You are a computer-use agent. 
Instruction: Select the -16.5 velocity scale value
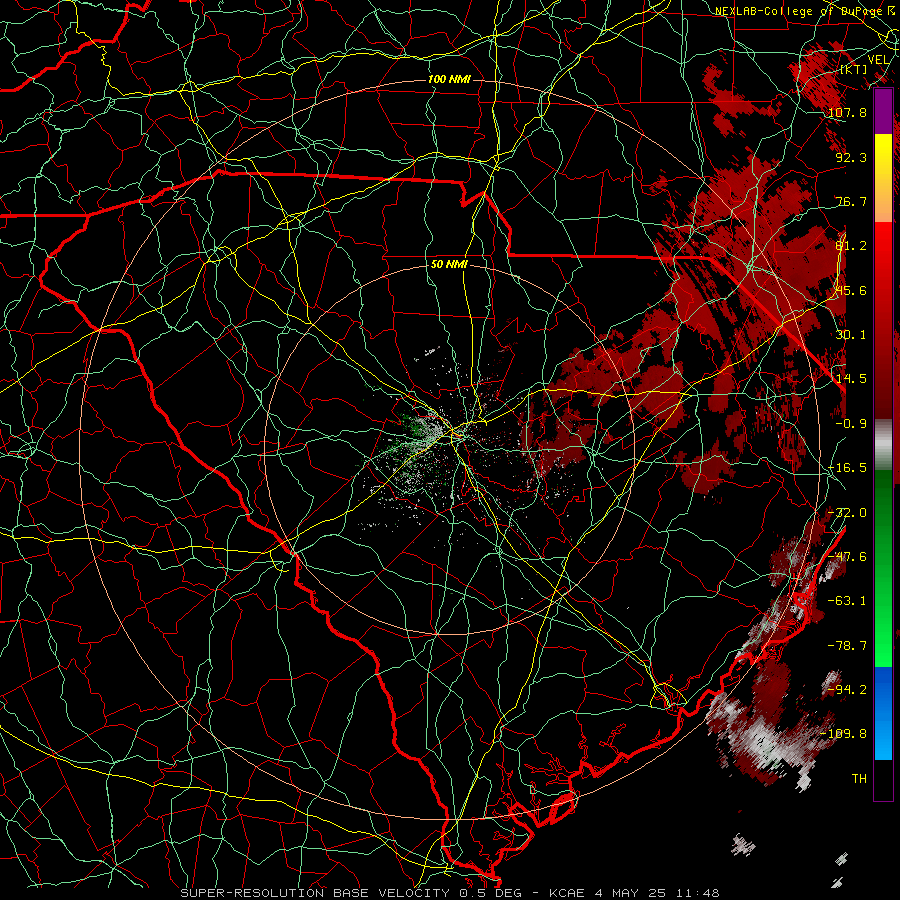[x=847, y=468]
